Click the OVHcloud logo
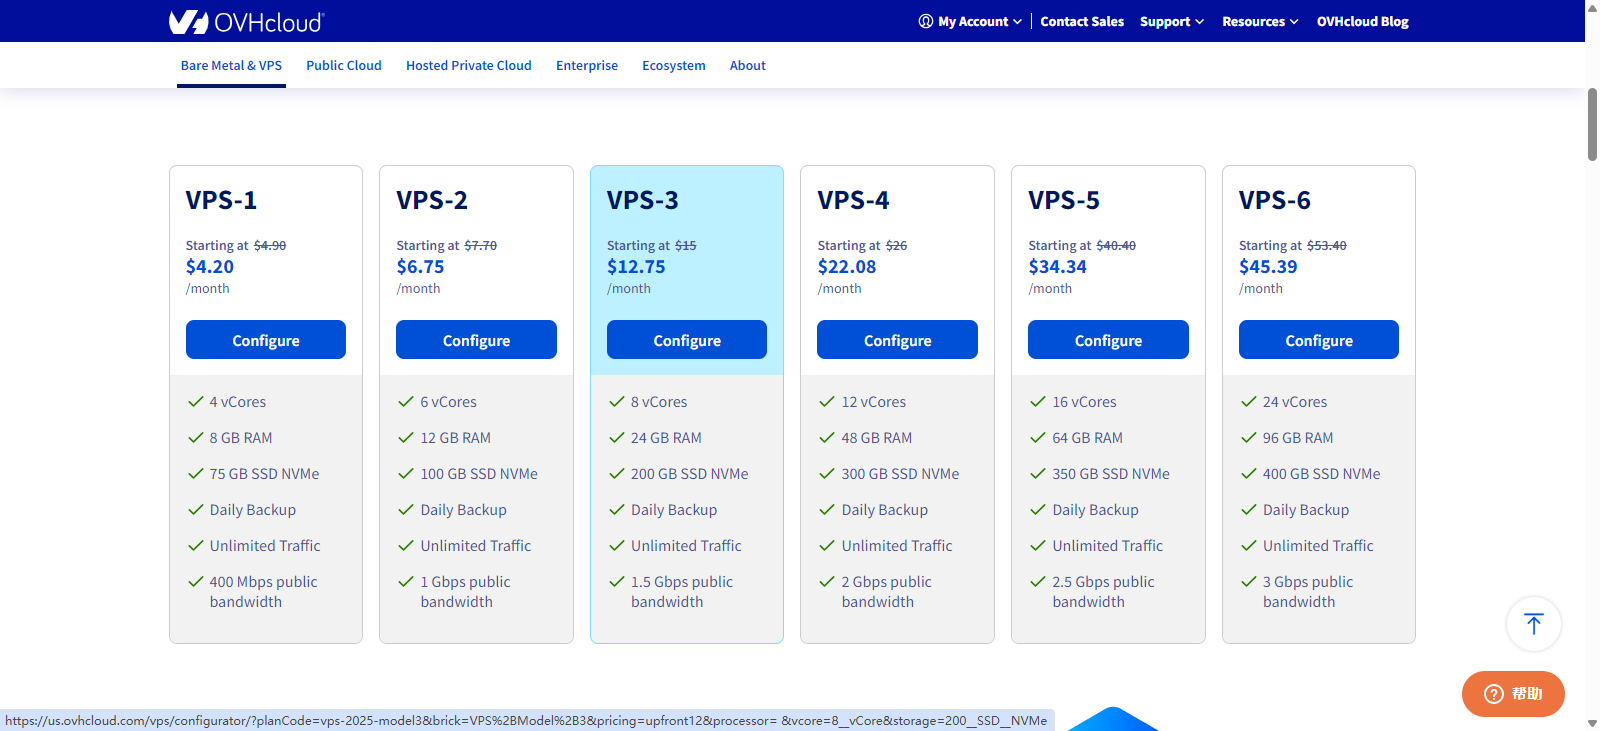Viewport: 1600px width, 731px height. tap(246, 21)
